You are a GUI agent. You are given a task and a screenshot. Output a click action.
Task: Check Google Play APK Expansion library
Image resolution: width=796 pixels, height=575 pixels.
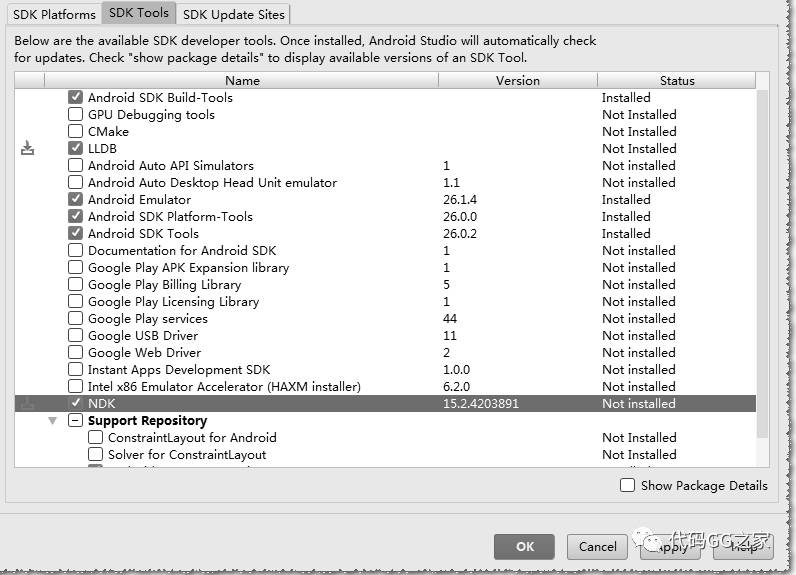click(x=75, y=267)
